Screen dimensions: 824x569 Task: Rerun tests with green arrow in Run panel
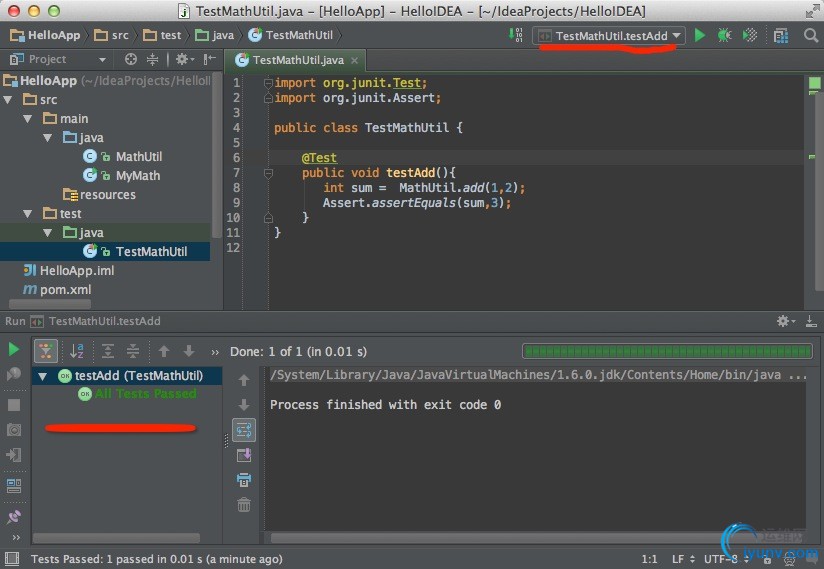[14, 350]
